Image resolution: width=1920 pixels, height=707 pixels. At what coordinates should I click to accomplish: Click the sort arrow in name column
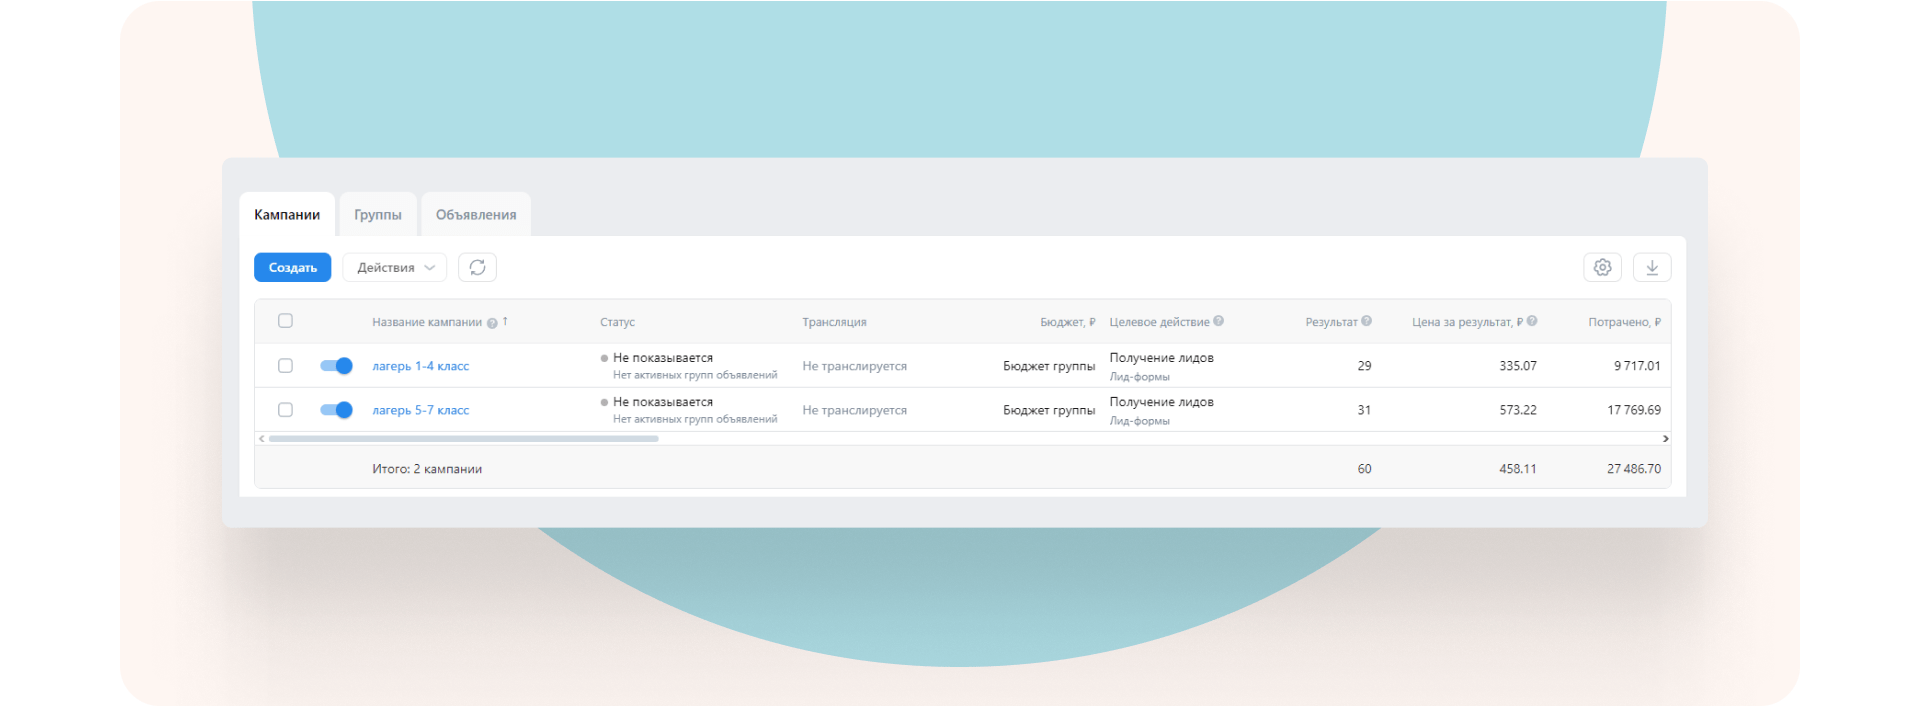click(505, 321)
